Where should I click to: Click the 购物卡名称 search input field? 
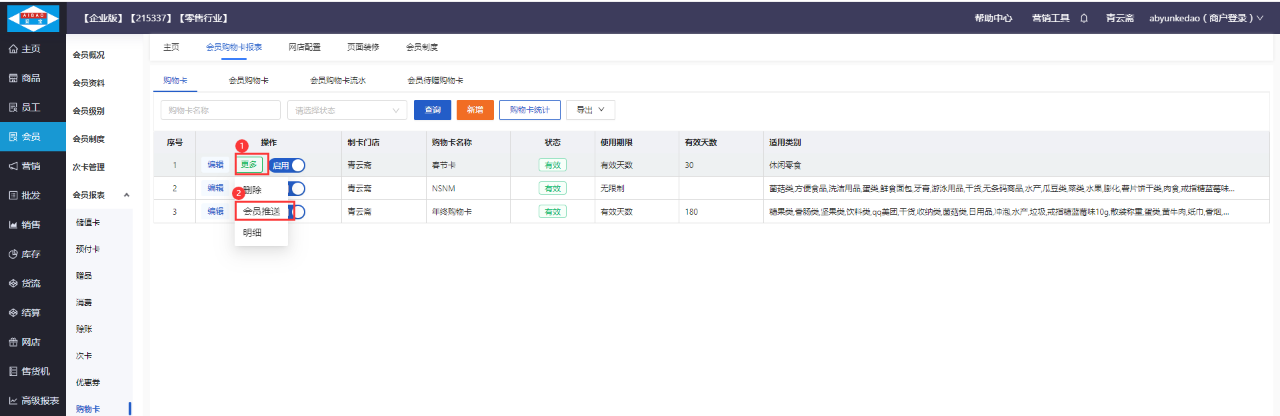click(220, 110)
